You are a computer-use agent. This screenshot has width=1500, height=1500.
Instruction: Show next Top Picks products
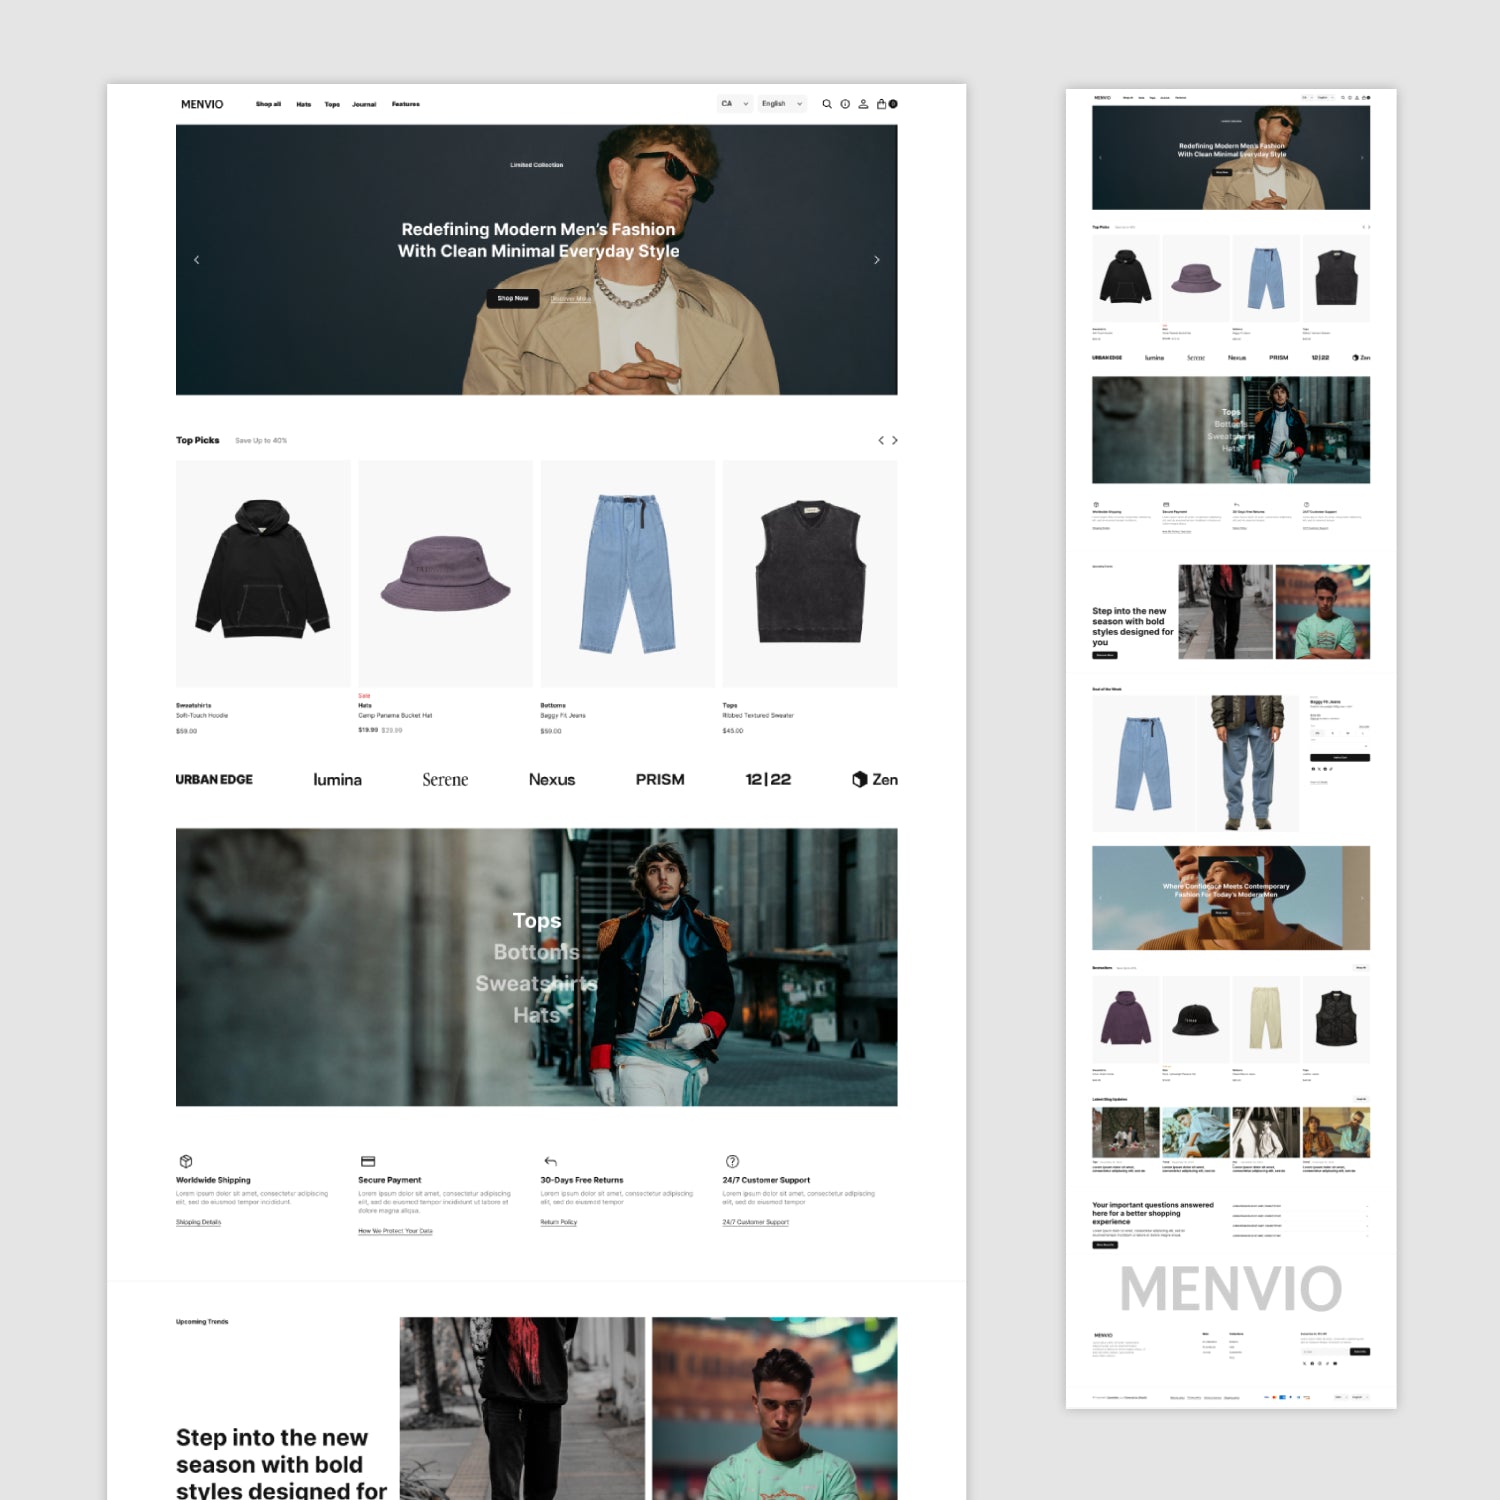point(895,440)
